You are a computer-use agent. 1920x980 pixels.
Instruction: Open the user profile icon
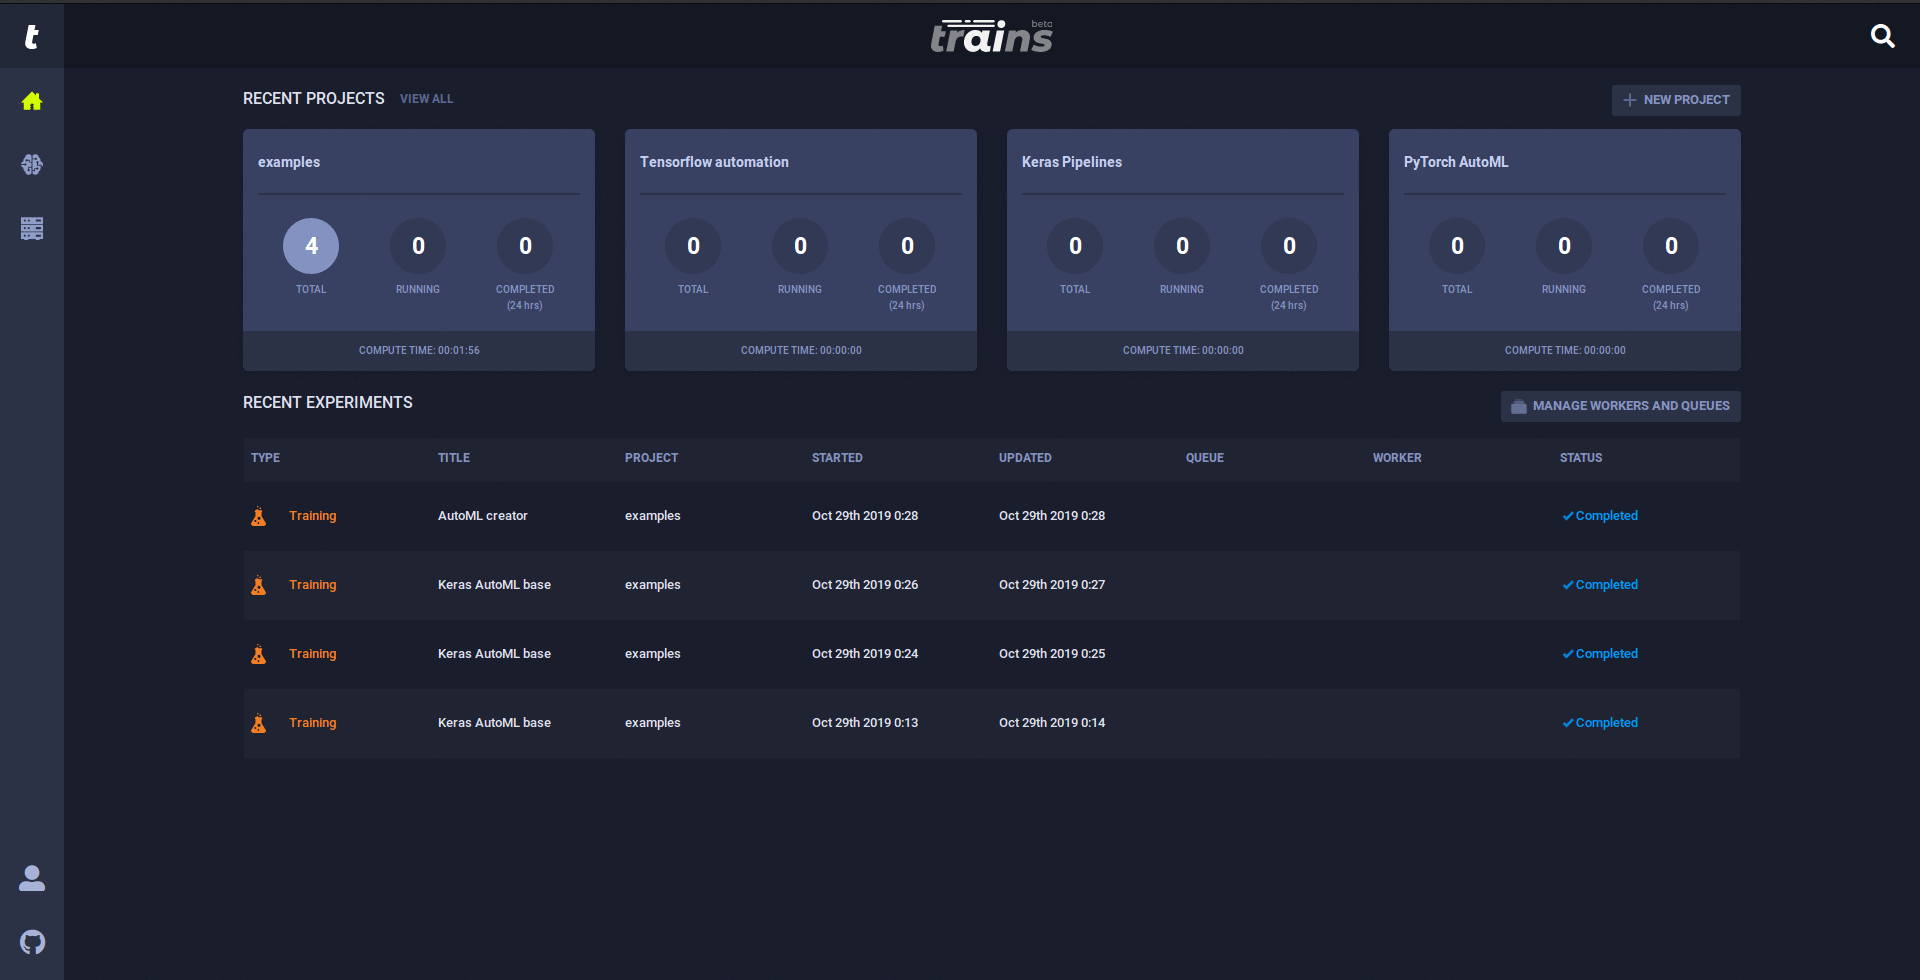pyautogui.click(x=32, y=878)
